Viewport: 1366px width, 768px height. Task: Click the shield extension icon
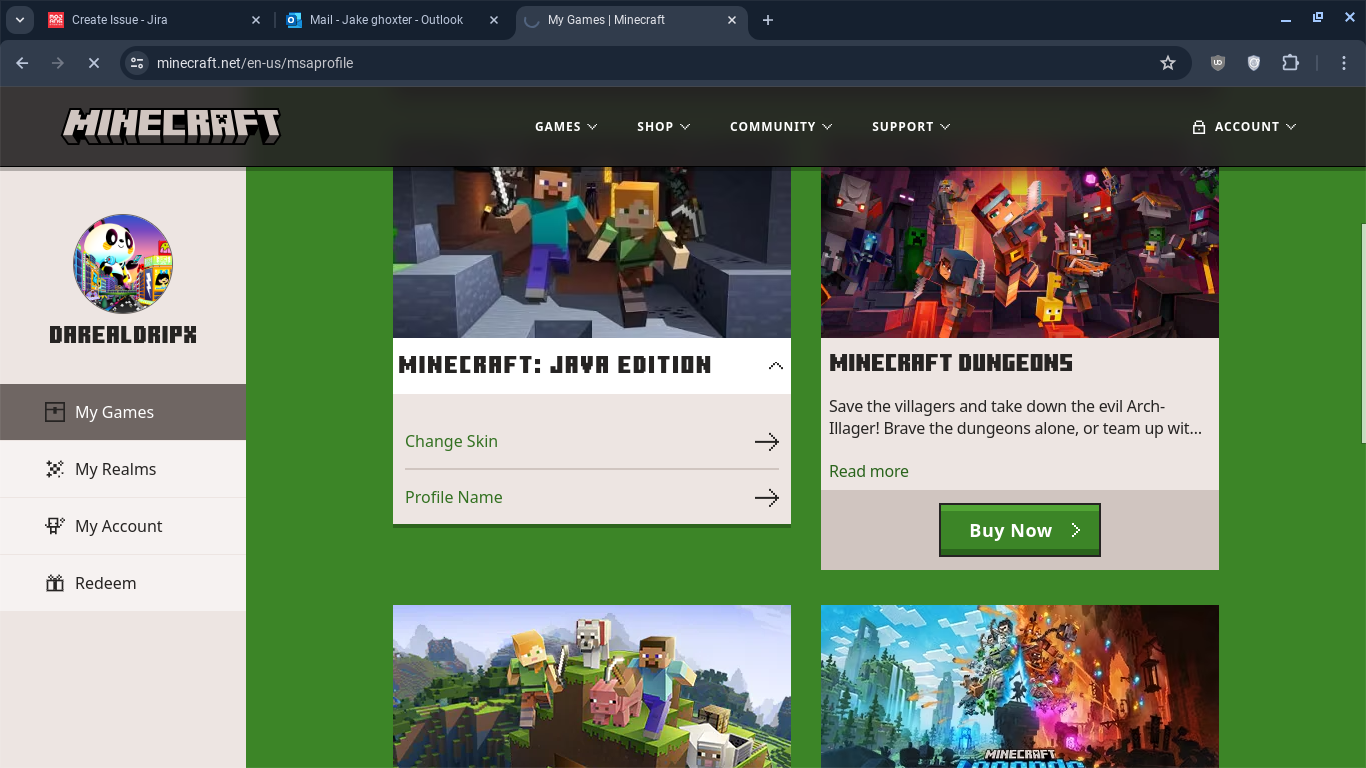(1254, 63)
